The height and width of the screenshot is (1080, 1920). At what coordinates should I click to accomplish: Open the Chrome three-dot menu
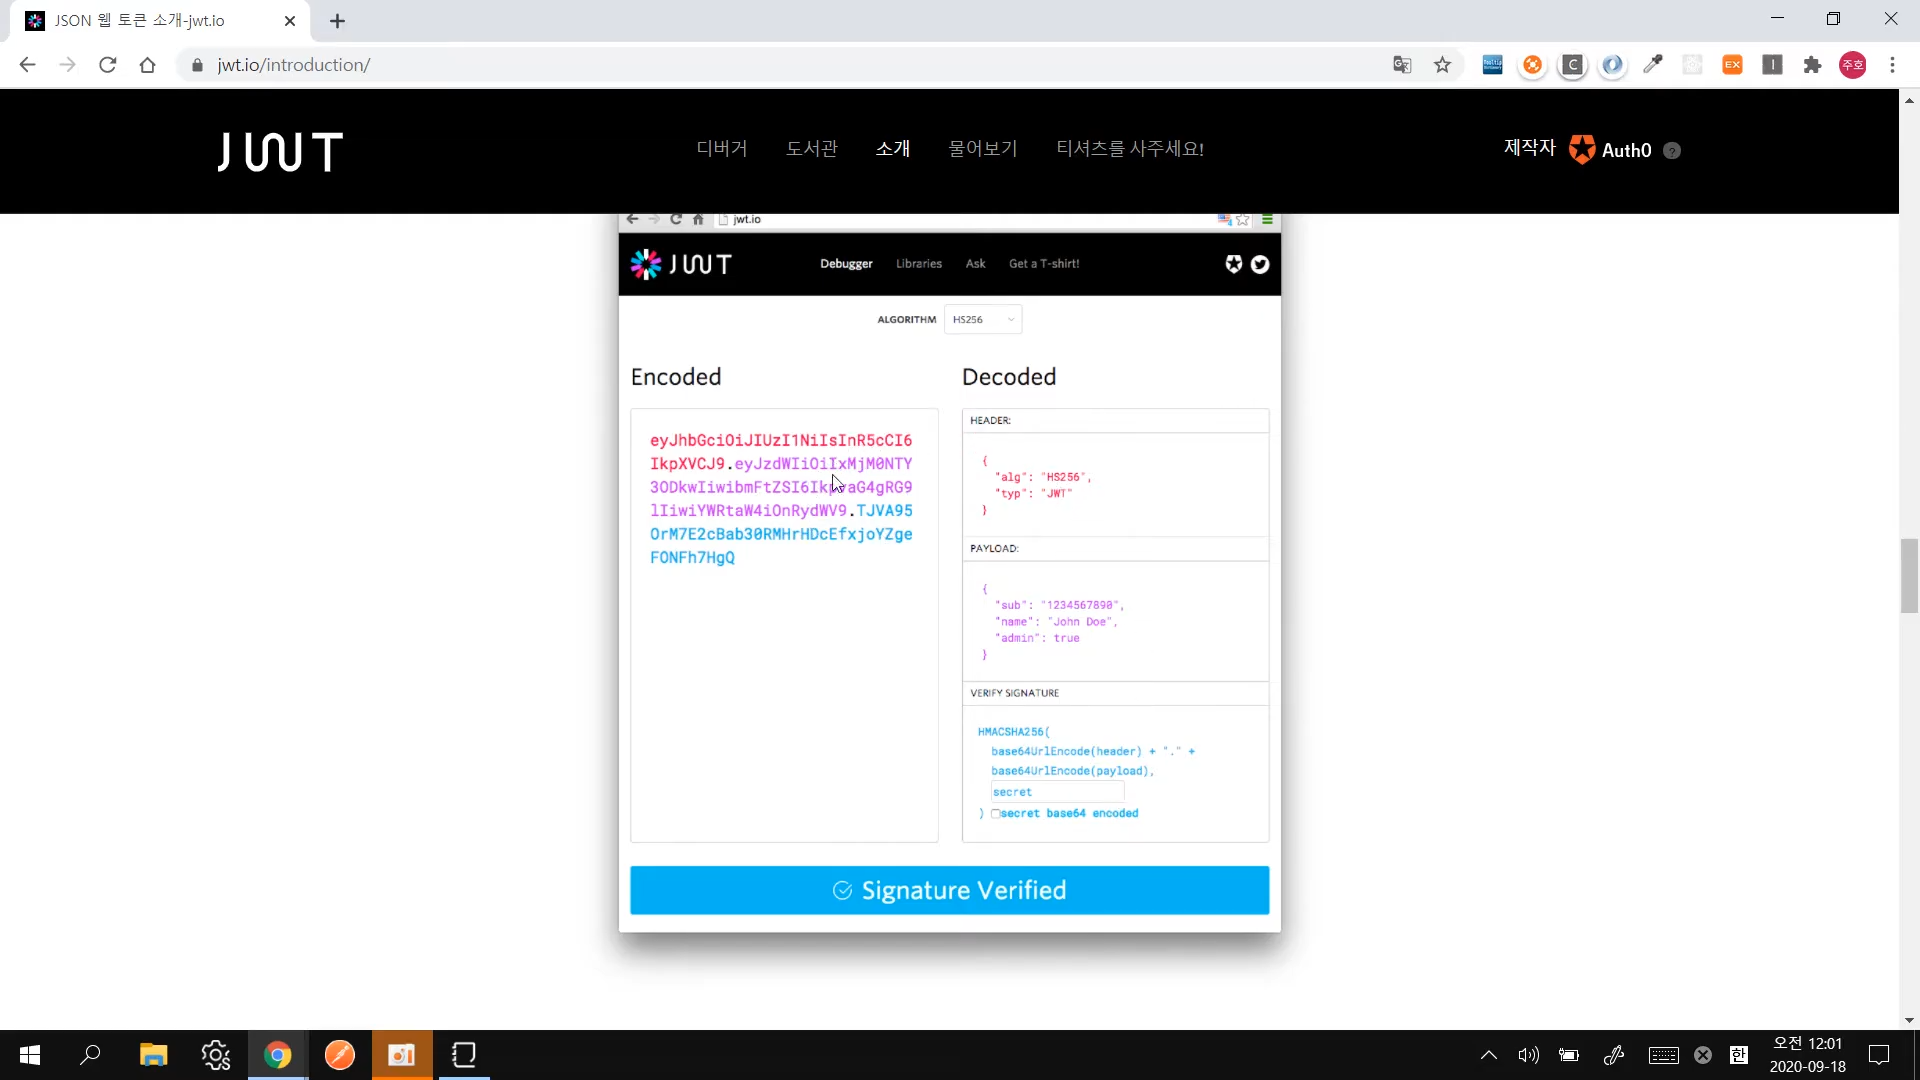coord(1892,65)
